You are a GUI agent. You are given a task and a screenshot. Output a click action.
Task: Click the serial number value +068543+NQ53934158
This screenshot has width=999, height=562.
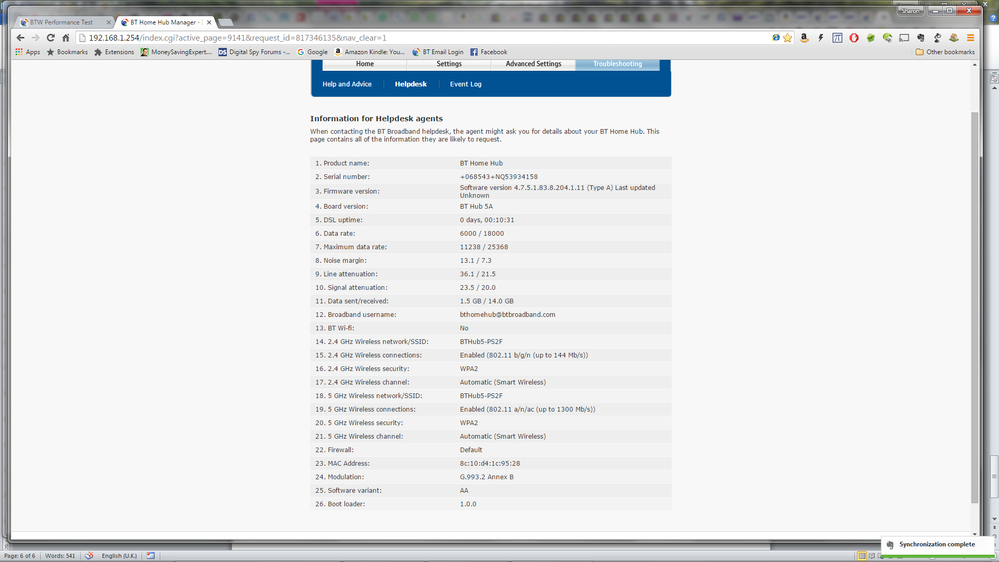click(498, 177)
